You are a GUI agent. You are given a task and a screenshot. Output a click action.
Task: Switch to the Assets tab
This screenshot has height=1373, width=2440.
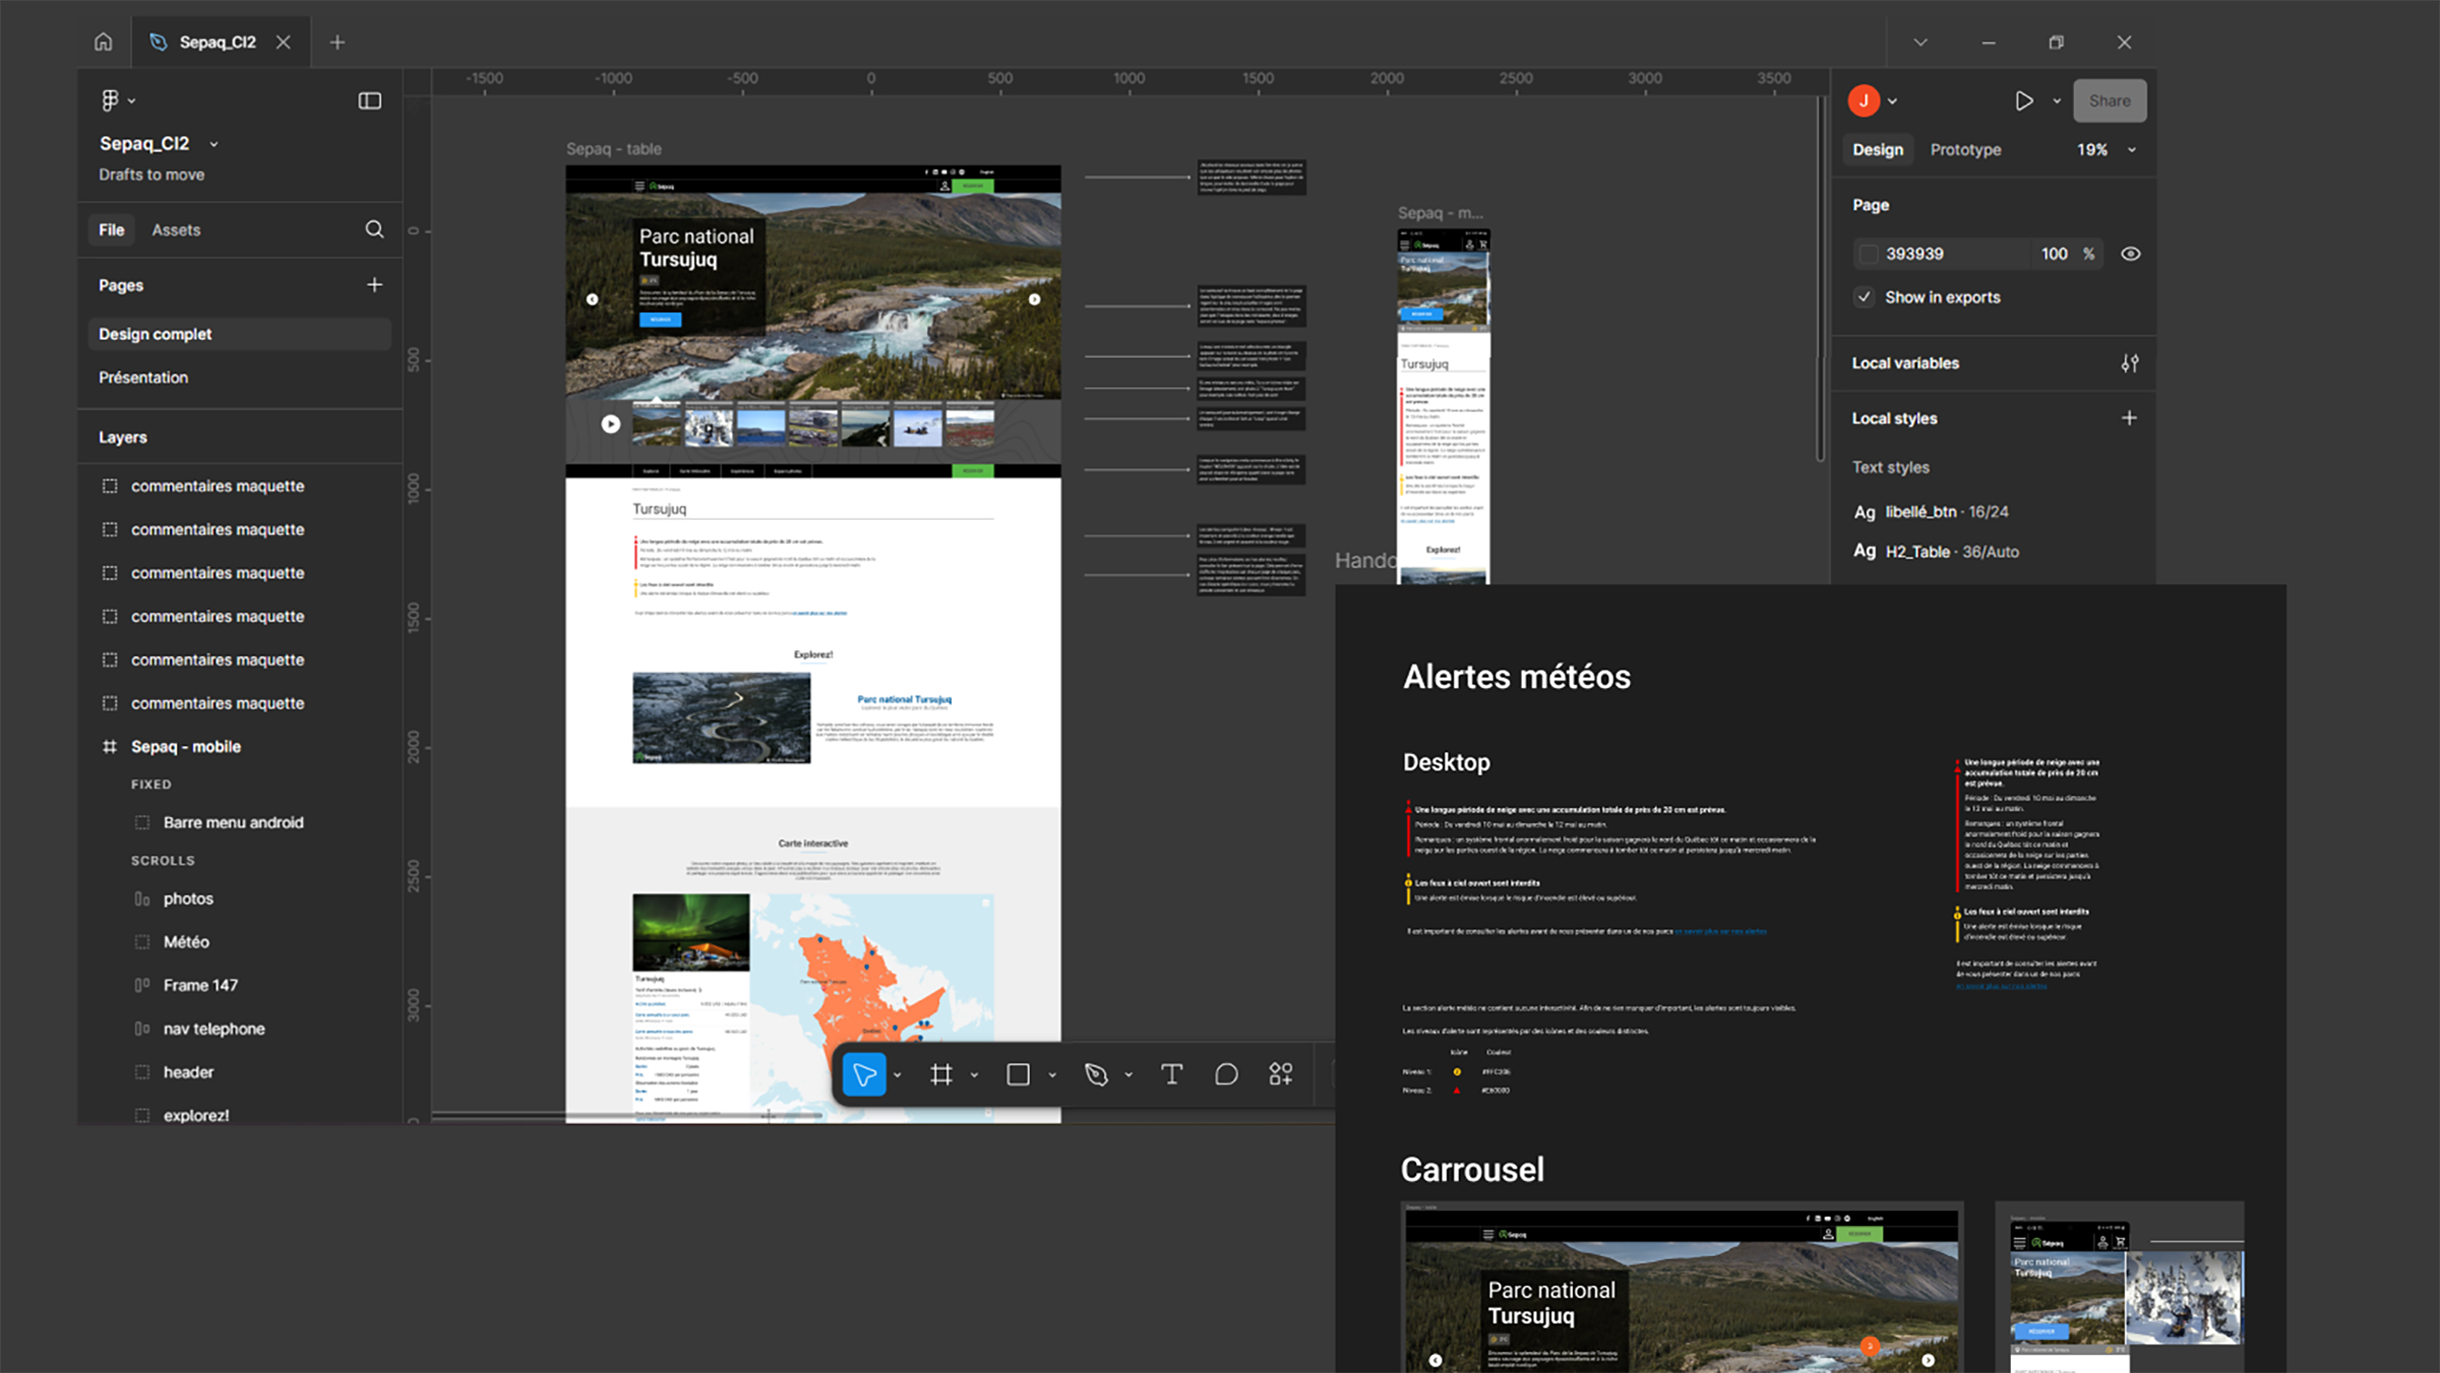[x=176, y=229]
